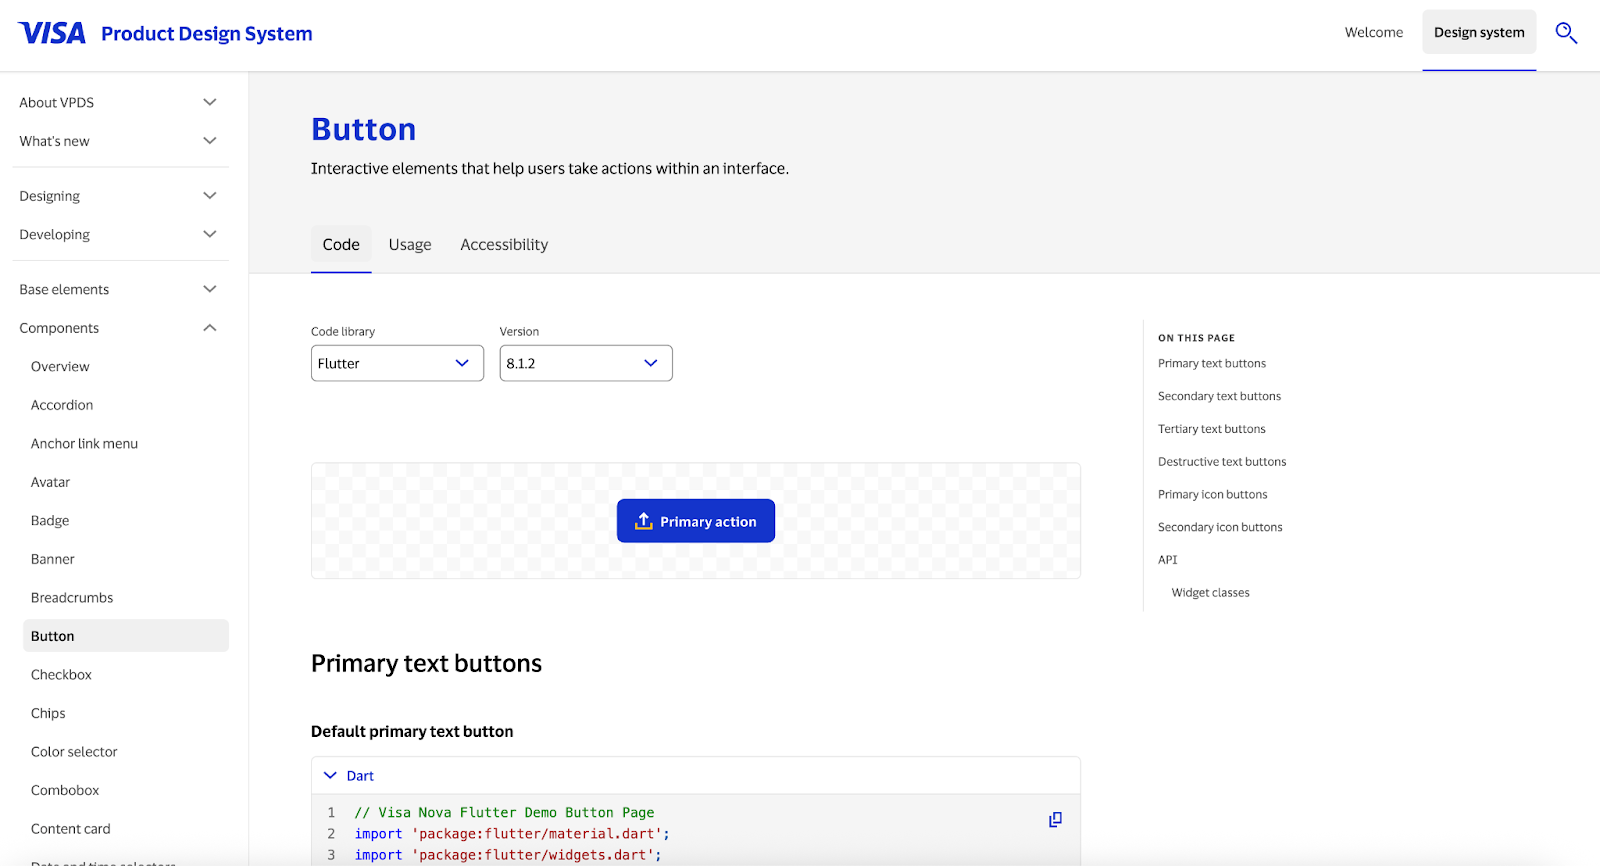Select Button in the sidebar
1600x866 pixels.
126,636
